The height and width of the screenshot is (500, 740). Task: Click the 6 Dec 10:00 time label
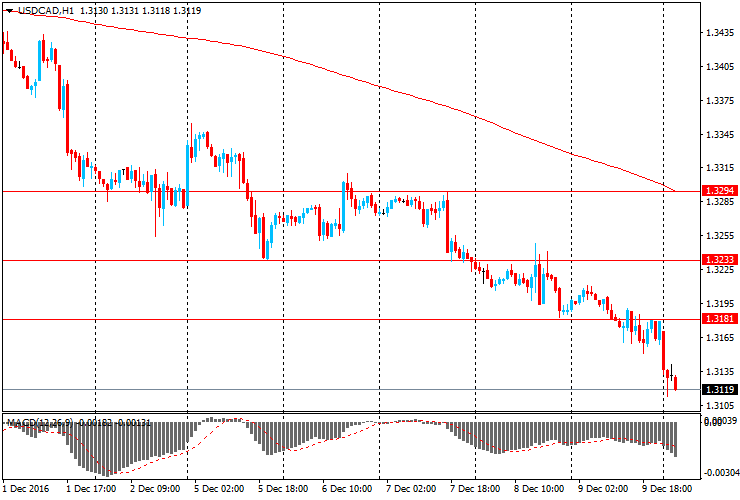pyautogui.click(x=347, y=488)
